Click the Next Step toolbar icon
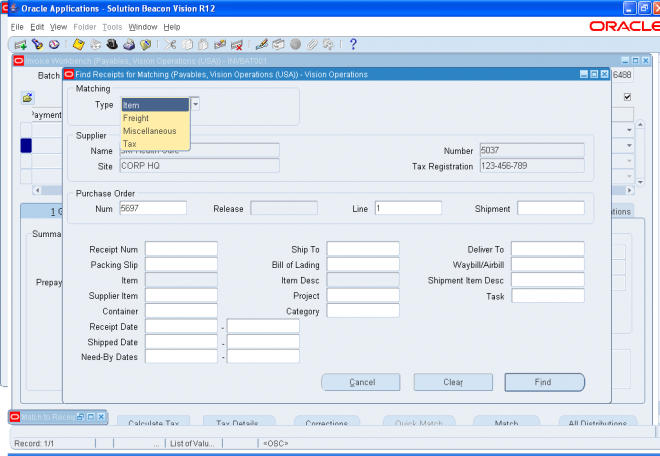Viewport: 660px width, 456px height. click(96, 44)
